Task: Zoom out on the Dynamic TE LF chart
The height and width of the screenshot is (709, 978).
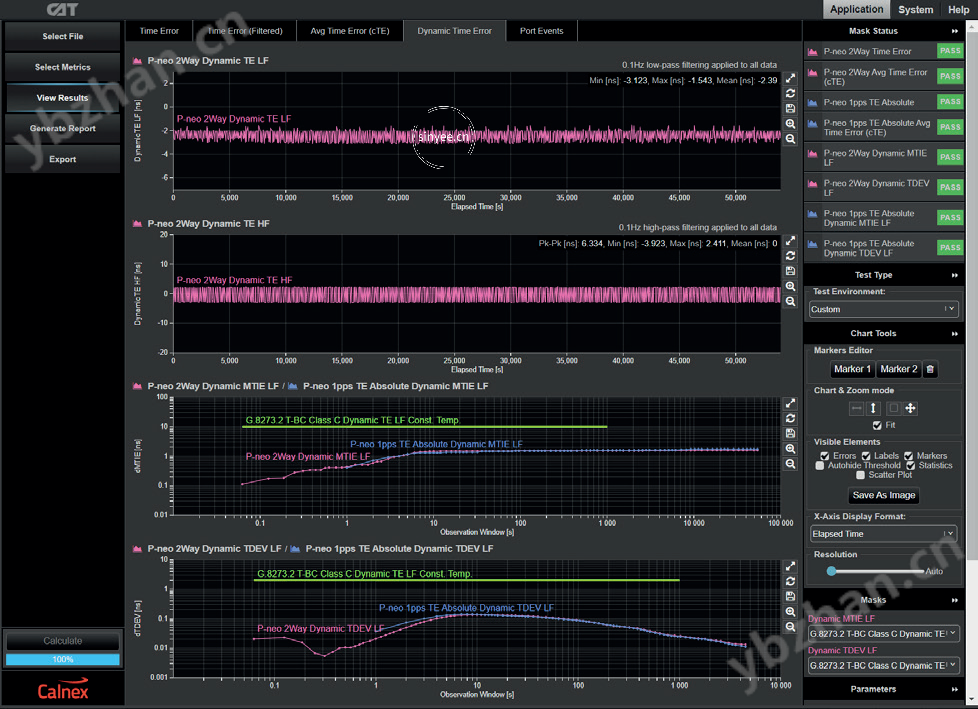Action: [x=790, y=139]
